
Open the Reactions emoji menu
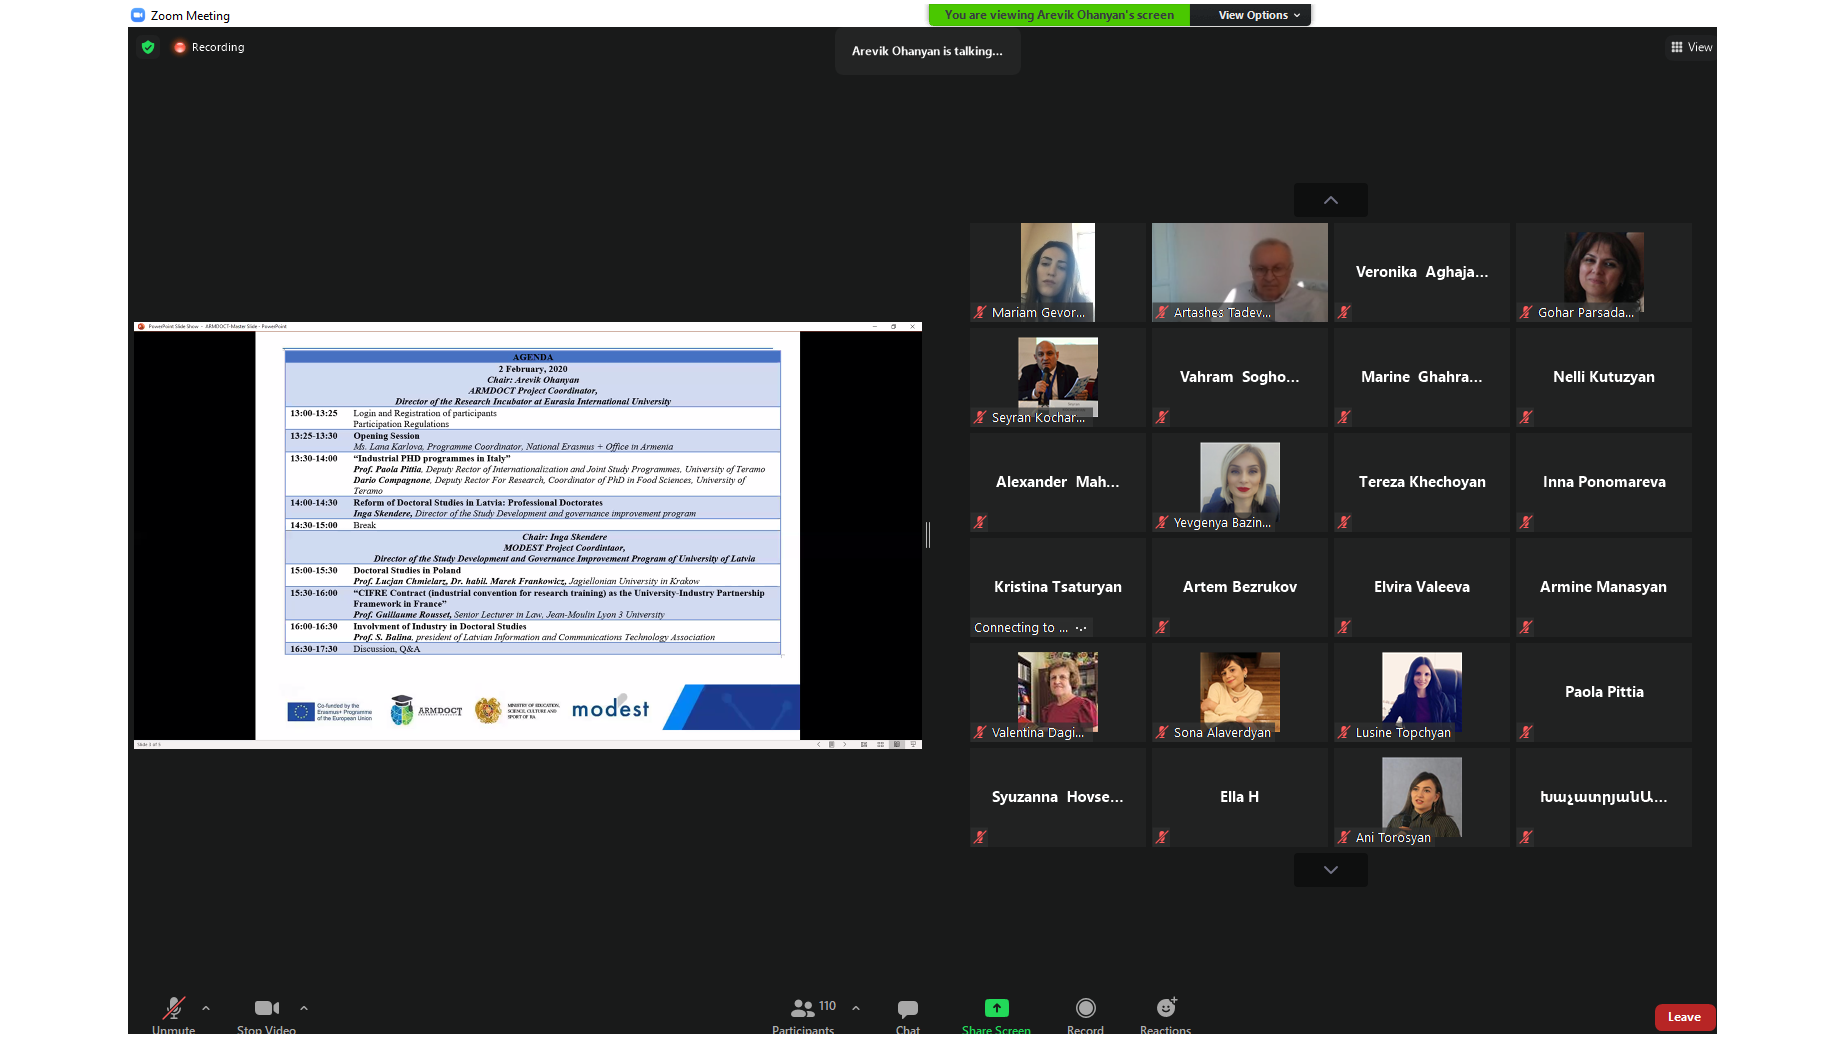coord(1165,1008)
